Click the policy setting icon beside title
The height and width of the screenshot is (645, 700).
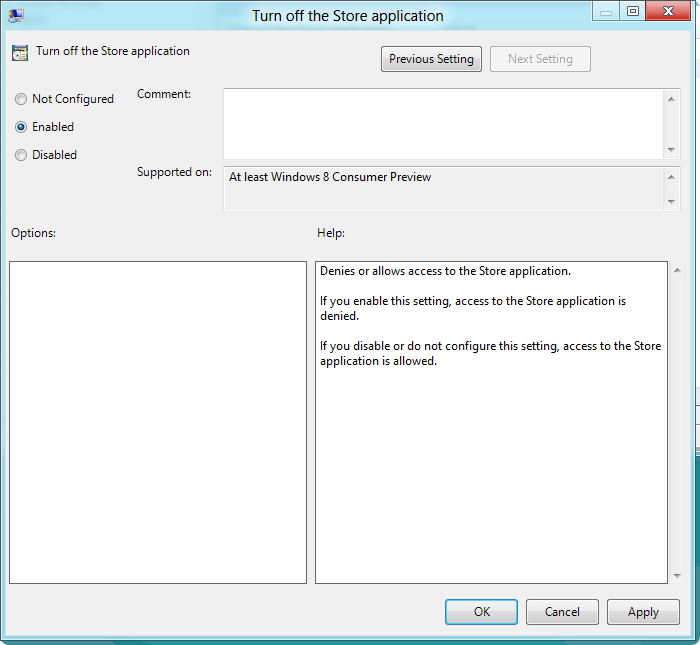(20, 53)
